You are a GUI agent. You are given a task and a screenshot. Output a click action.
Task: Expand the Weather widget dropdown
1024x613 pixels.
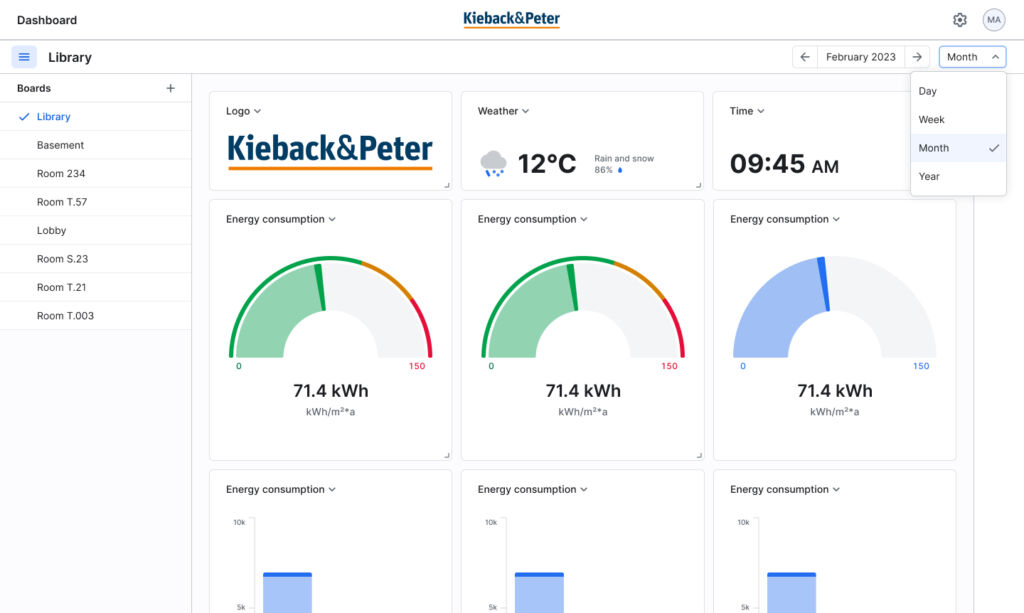(503, 111)
